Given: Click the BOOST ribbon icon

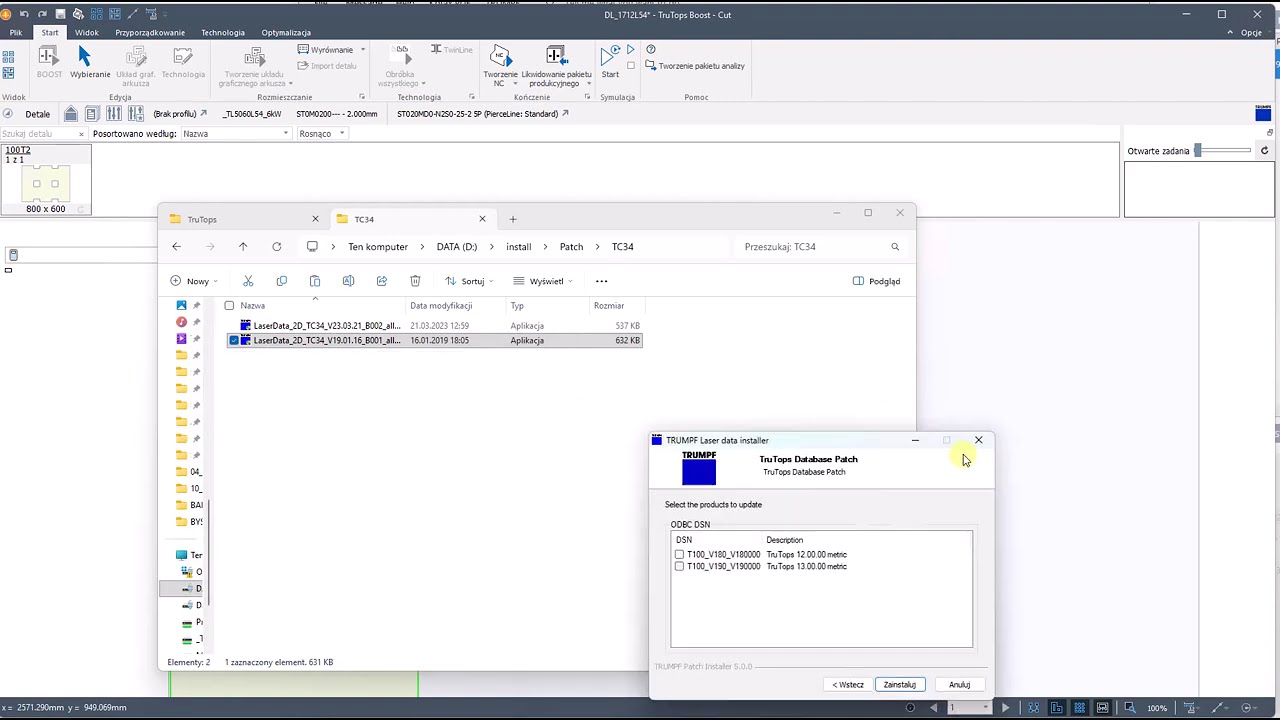Looking at the screenshot, I should (x=48, y=57).
